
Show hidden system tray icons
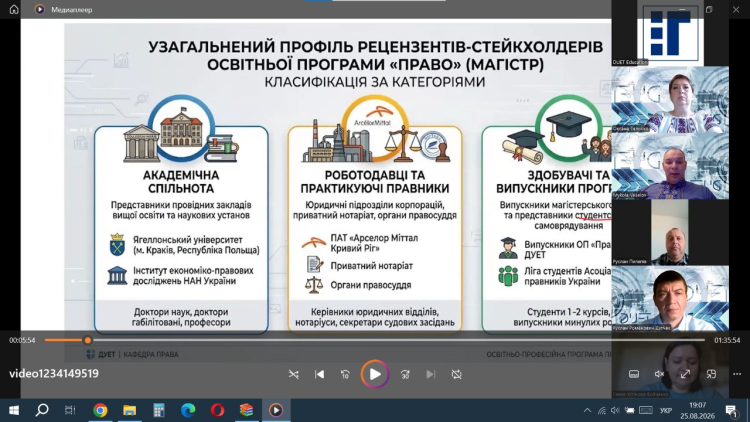click(x=587, y=411)
